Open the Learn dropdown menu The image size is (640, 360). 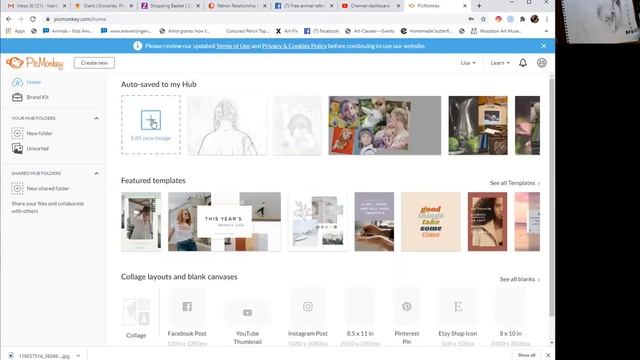point(500,63)
